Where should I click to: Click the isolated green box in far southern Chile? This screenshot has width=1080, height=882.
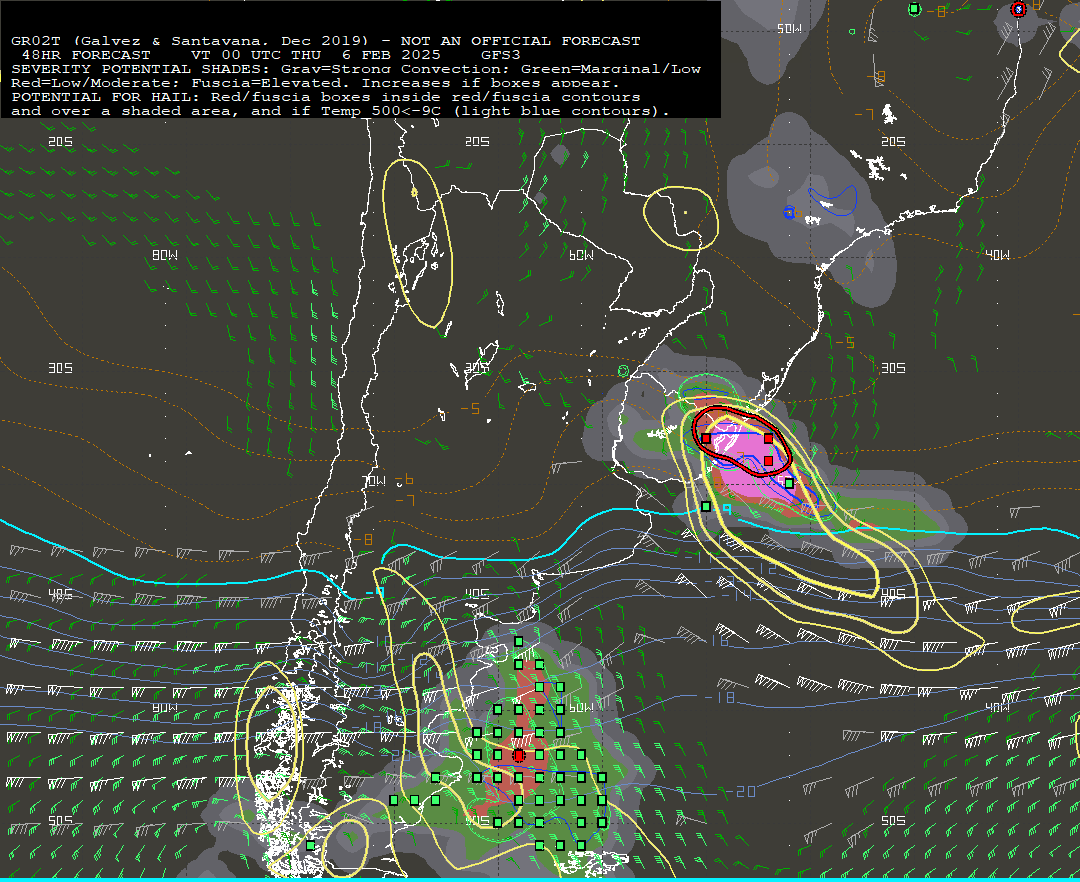point(311,846)
